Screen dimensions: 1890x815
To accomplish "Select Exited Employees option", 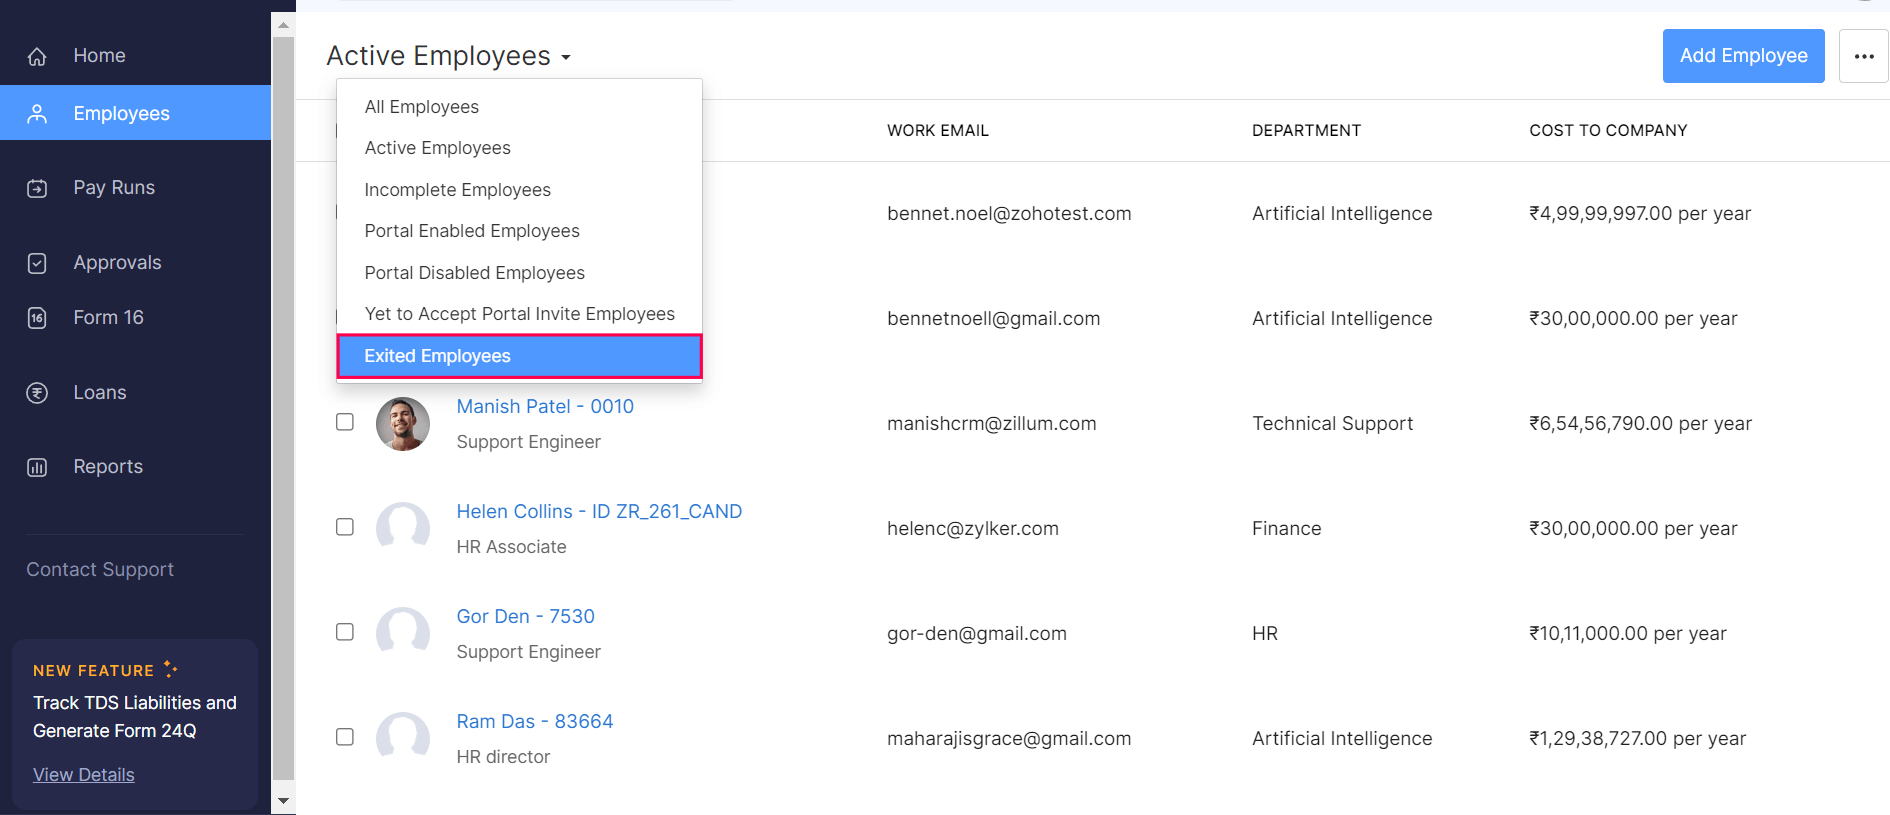I will (x=520, y=356).
